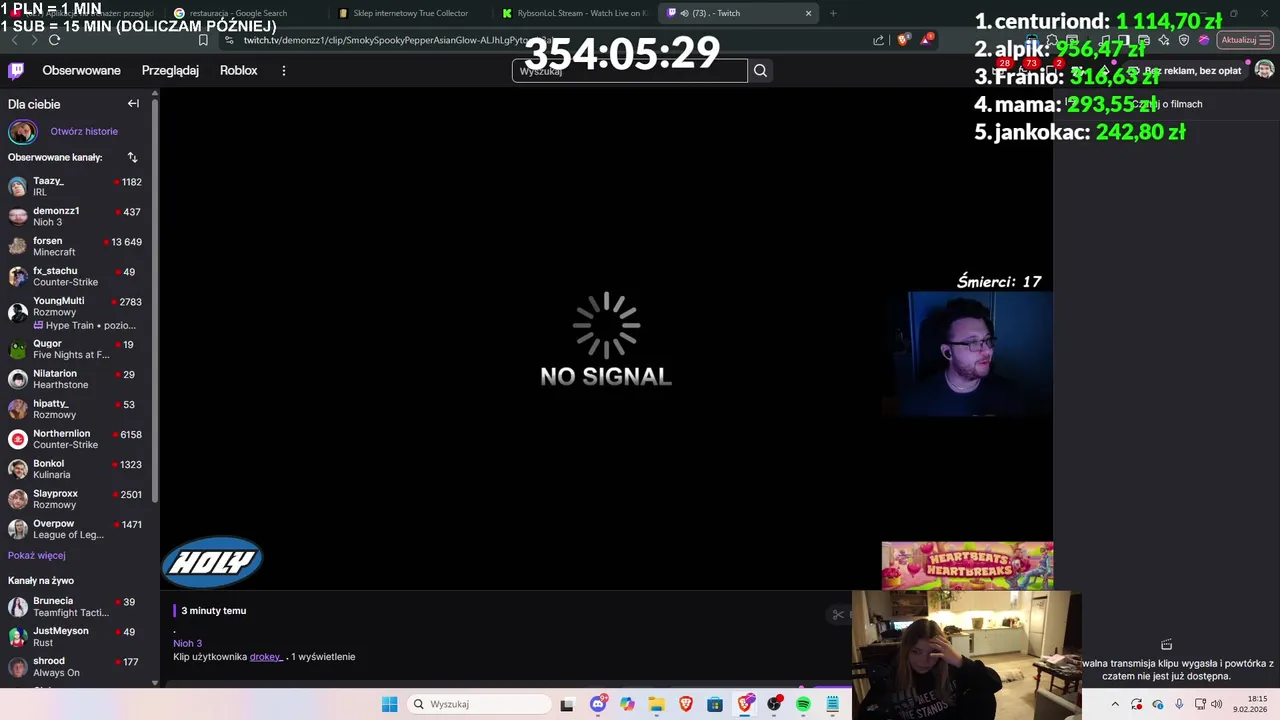The image size is (1280, 720).
Task: Open Nilatarion Hearthstone channel
Action: point(76,379)
